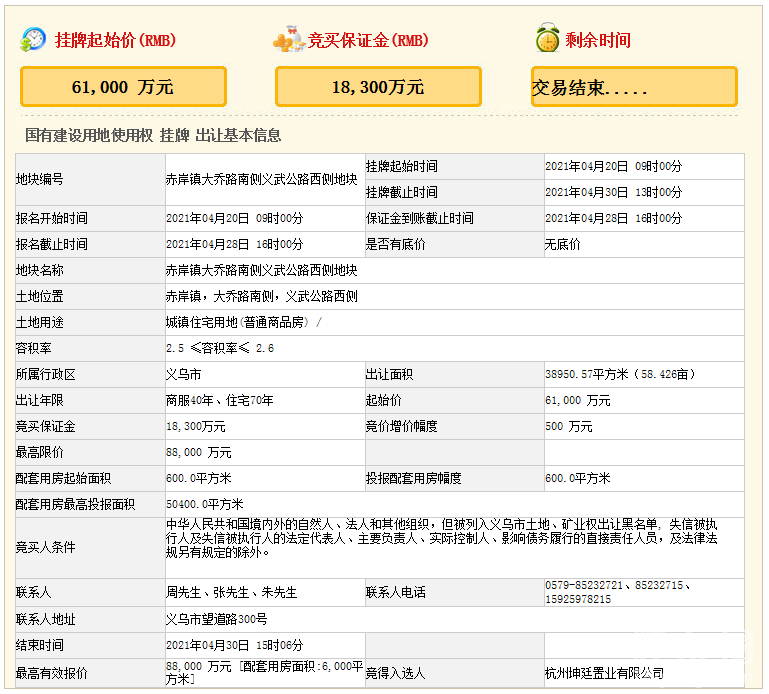The width and height of the screenshot is (769, 694).
Task: Click the 挂牌截止时间 date value
Action: pos(613,192)
